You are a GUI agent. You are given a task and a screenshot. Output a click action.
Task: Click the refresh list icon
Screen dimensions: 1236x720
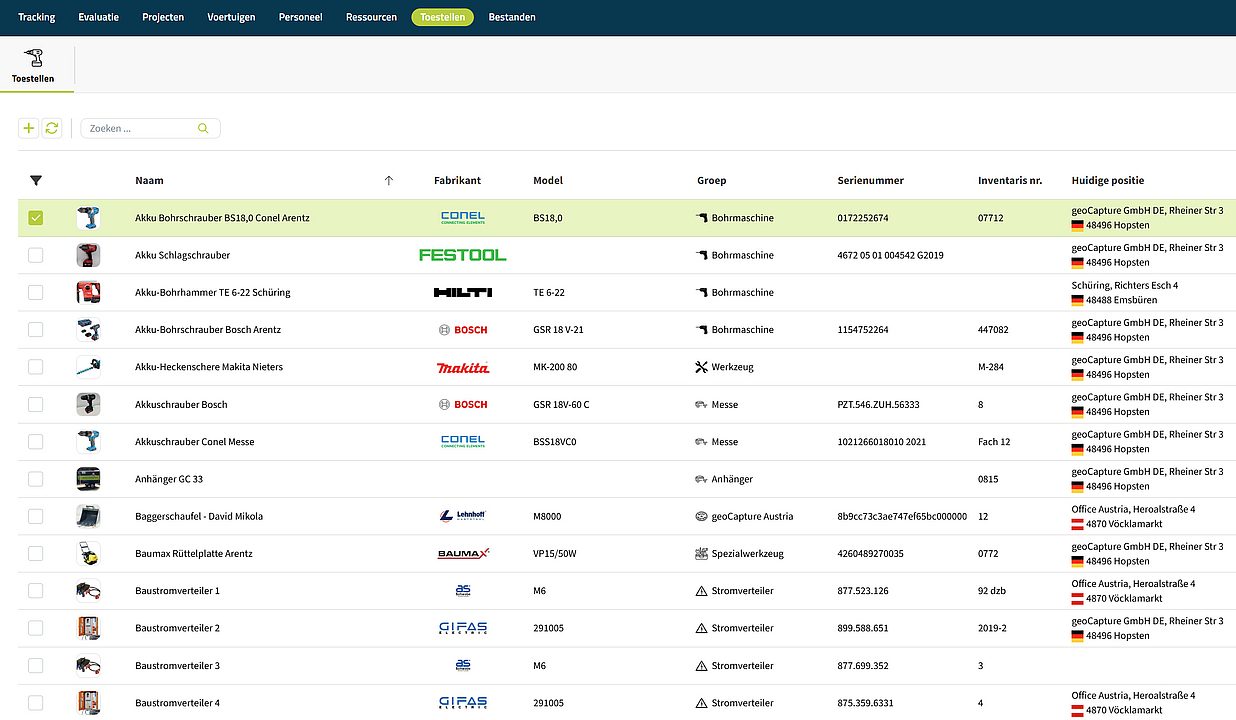pos(52,128)
